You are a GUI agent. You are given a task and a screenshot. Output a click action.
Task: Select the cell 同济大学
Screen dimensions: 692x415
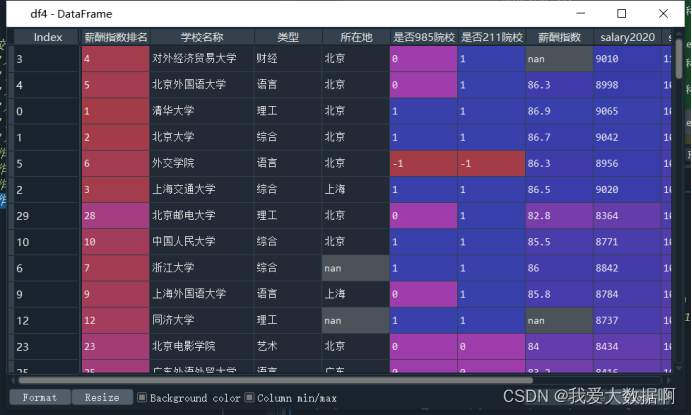[x=202, y=320]
